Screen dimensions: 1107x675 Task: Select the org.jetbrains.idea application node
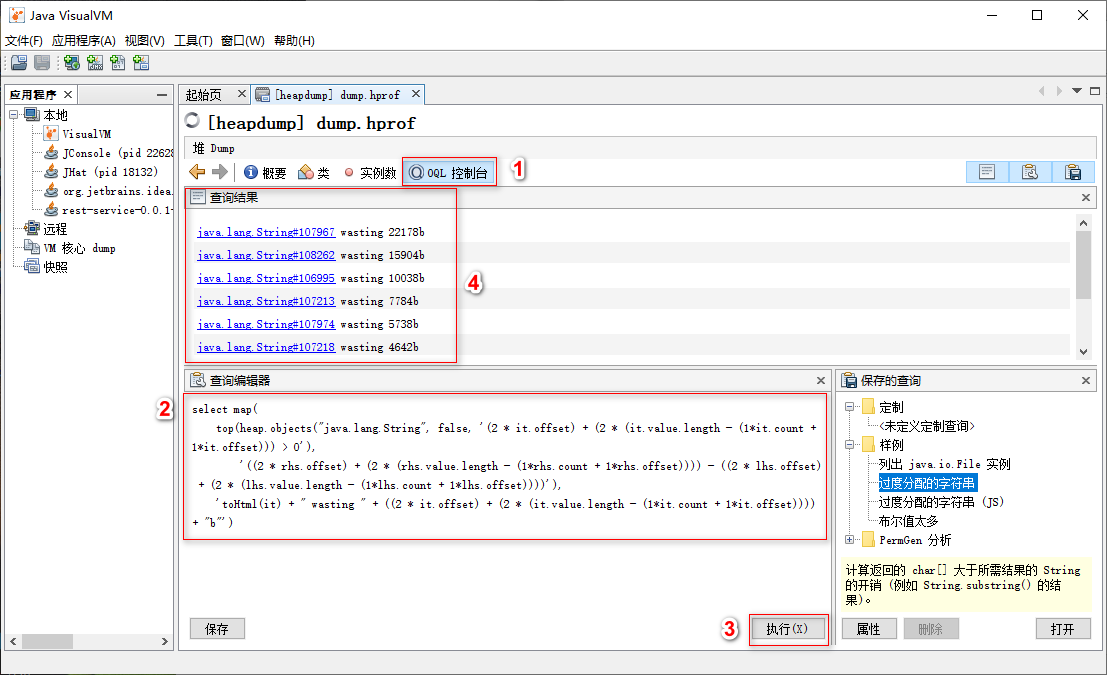[109, 191]
